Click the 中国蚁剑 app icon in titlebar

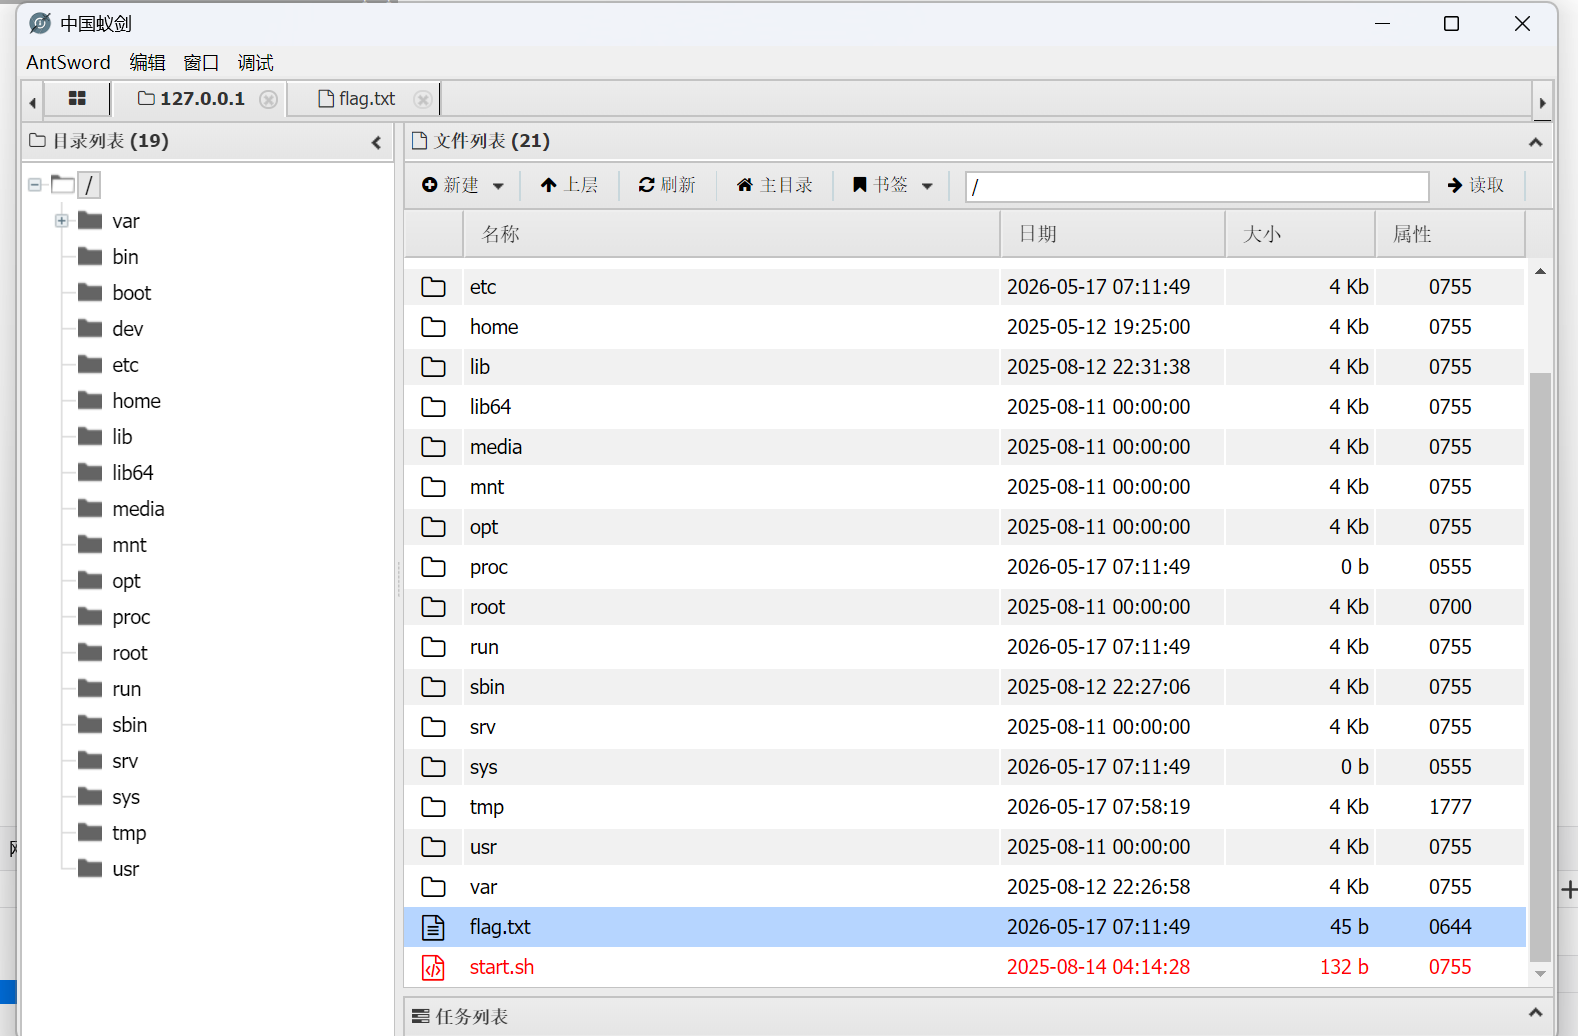pyautogui.click(x=40, y=23)
